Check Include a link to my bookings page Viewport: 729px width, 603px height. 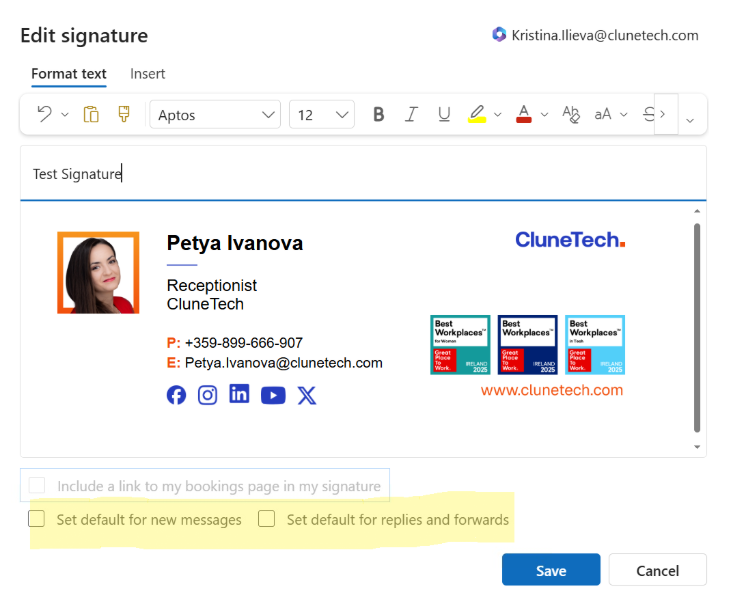click(37, 485)
